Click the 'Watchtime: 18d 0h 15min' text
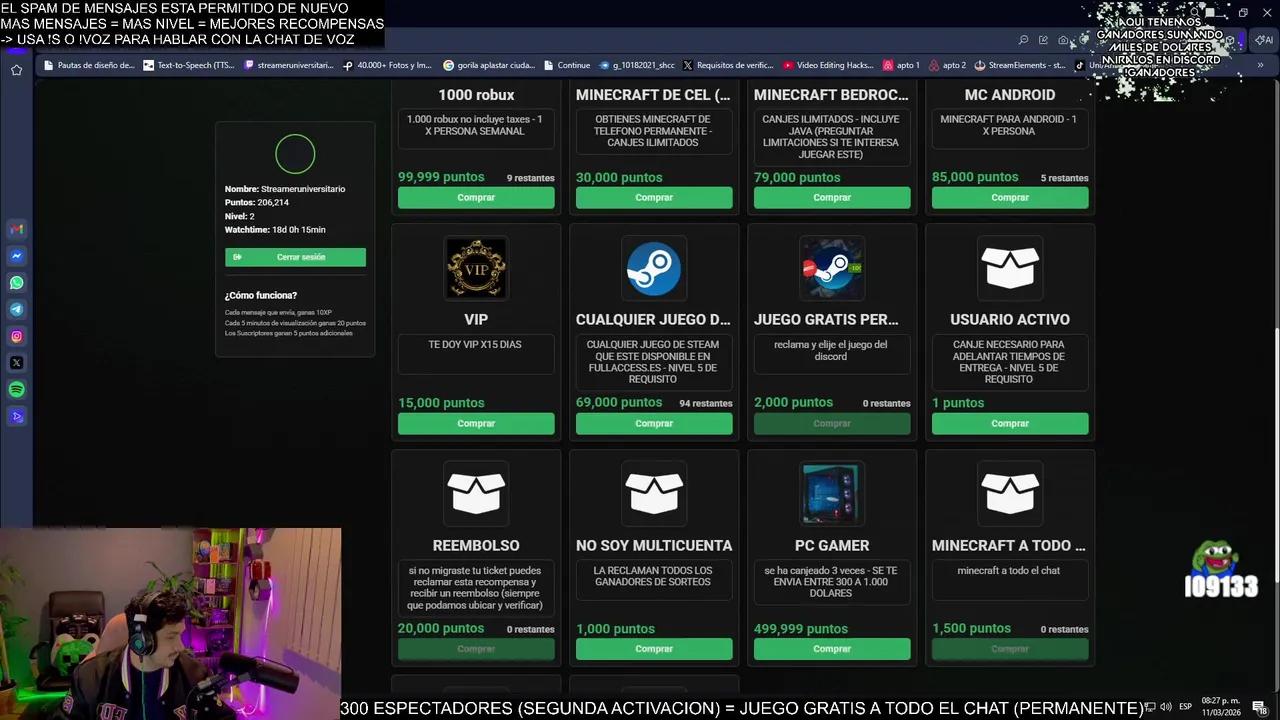The image size is (1280, 720). 275,230
